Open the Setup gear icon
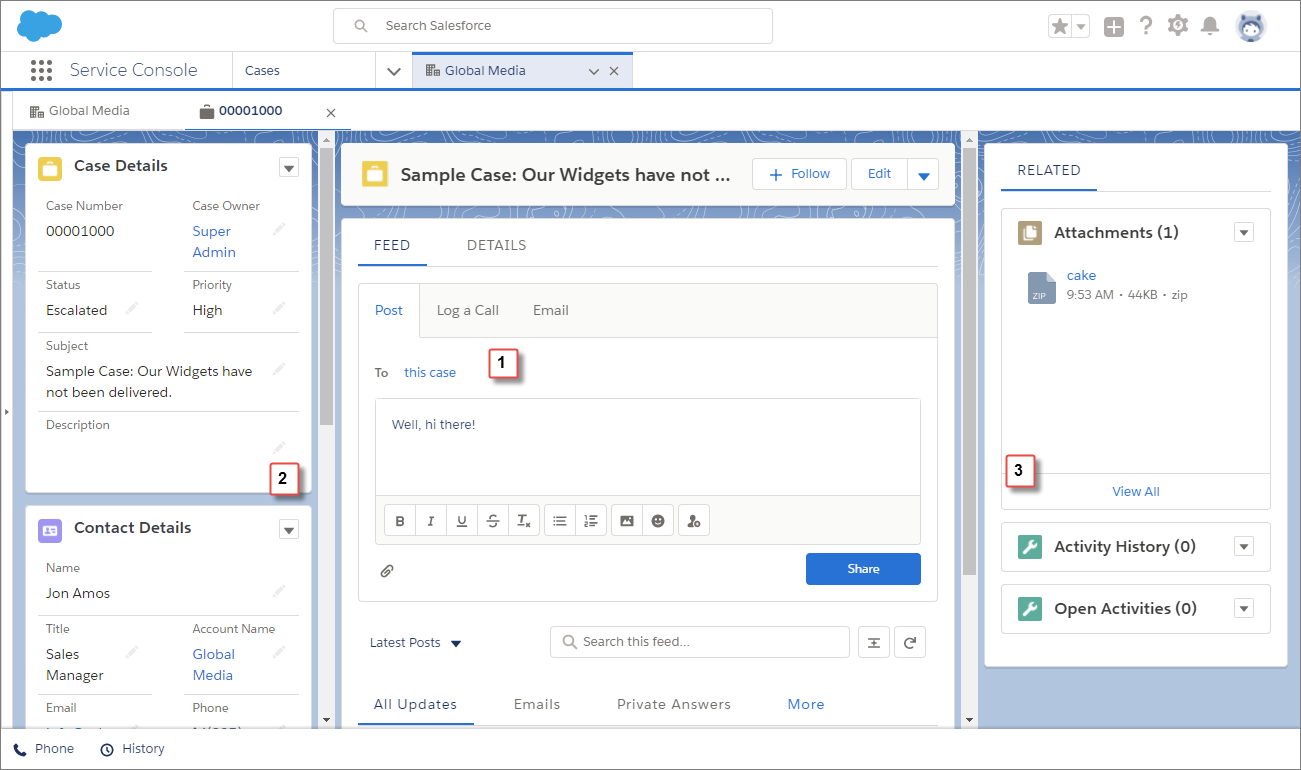1301x770 pixels. pyautogui.click(x=1178, y=26)
